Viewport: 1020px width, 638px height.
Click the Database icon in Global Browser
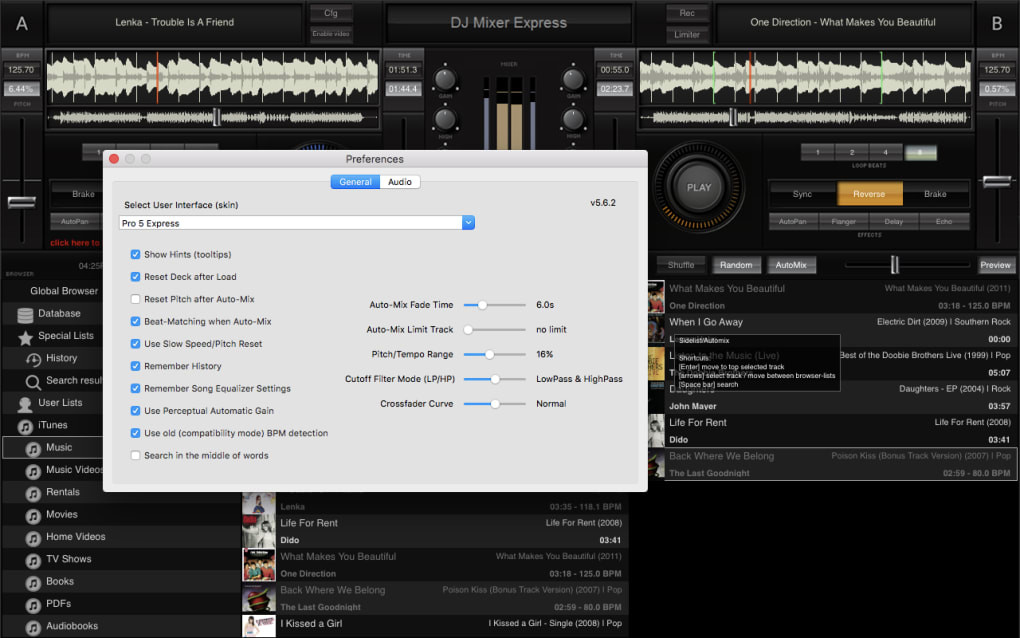pos(25,315)
